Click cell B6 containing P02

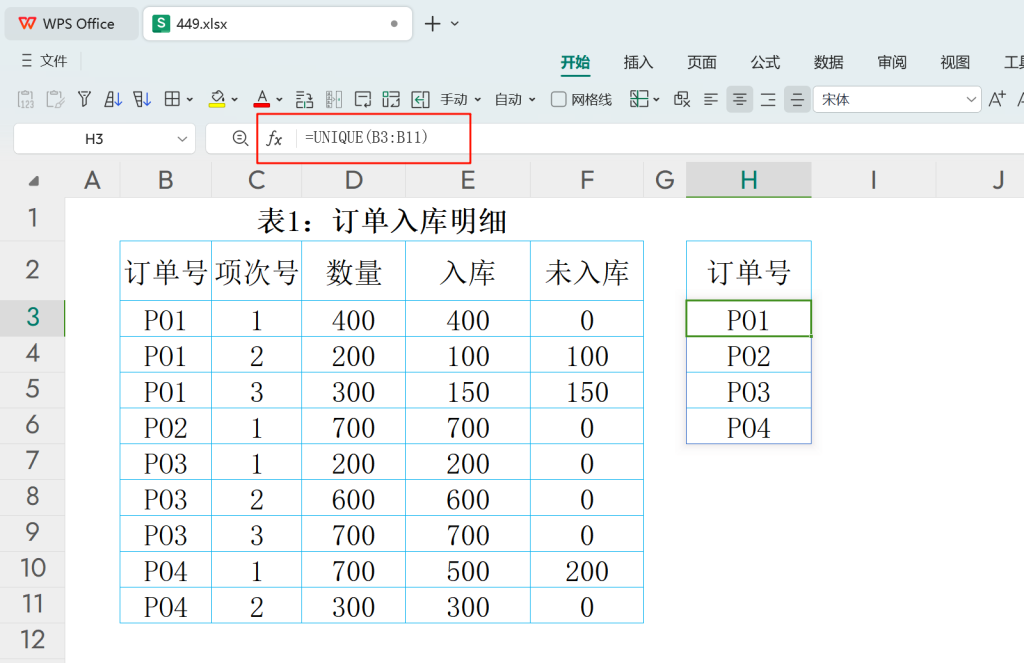(x=166, y=427)
